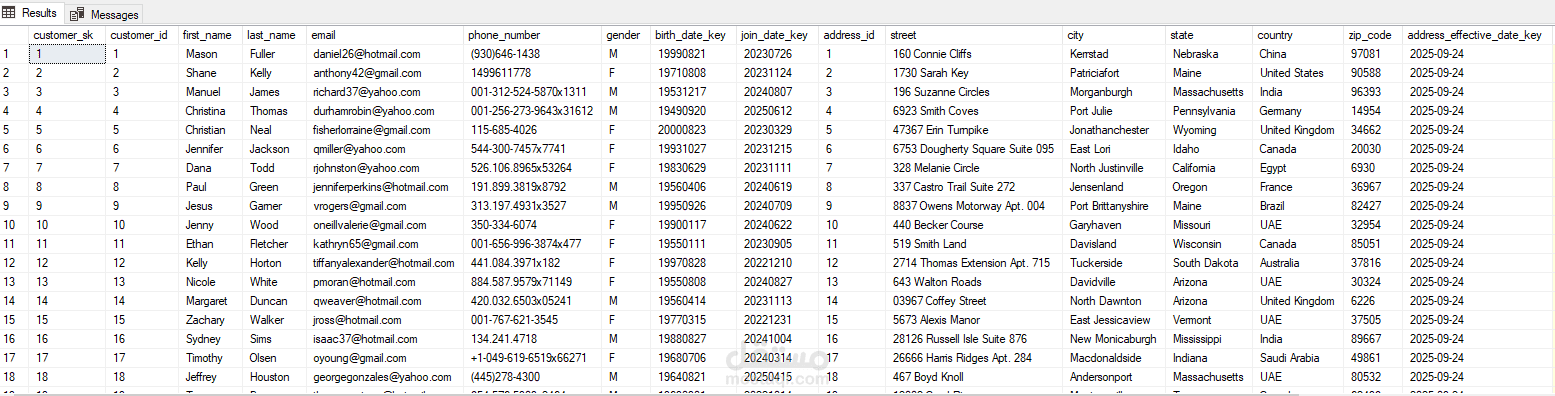Click the first name cell Margaret
This screenshot has width=1555, height=396.
coord(211,301)
